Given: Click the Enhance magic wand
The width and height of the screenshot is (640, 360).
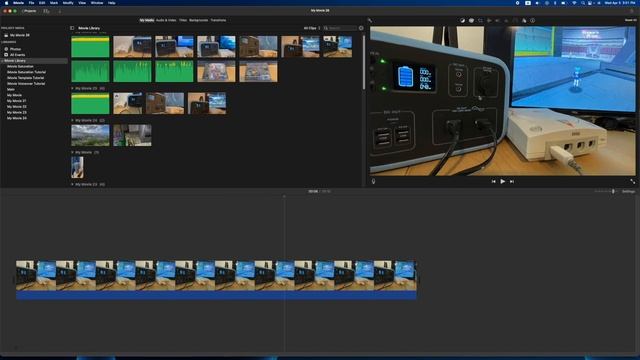Looking at the screenshot, I should [370, 20].
